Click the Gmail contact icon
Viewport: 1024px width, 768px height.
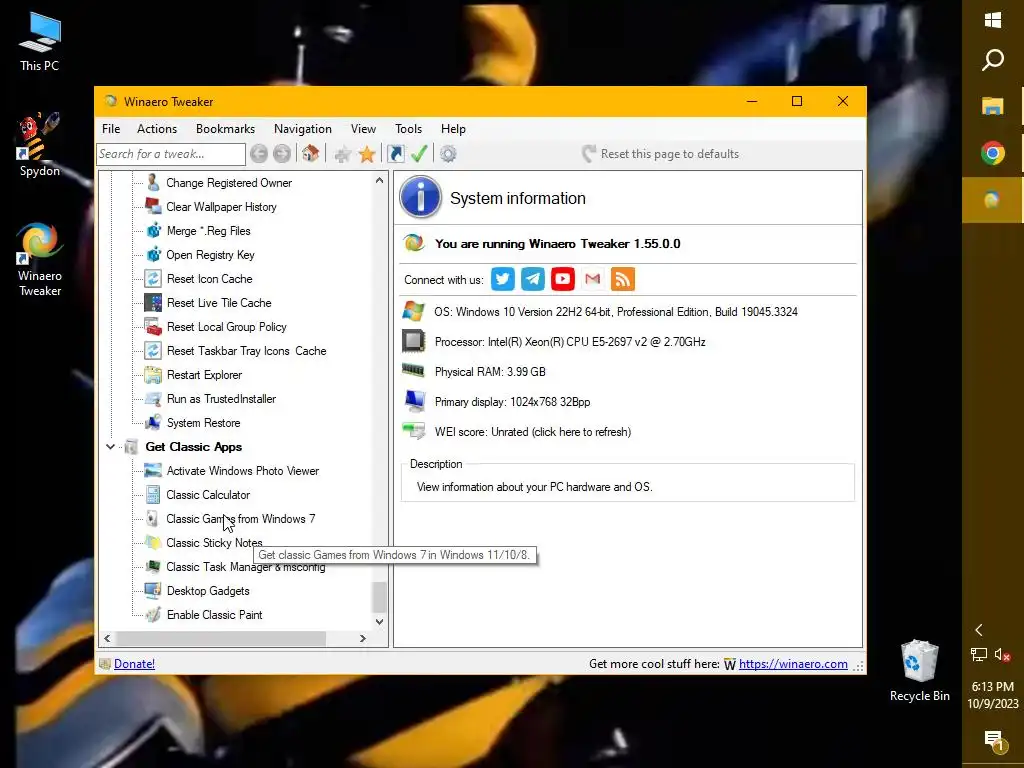tap(592, 280)
